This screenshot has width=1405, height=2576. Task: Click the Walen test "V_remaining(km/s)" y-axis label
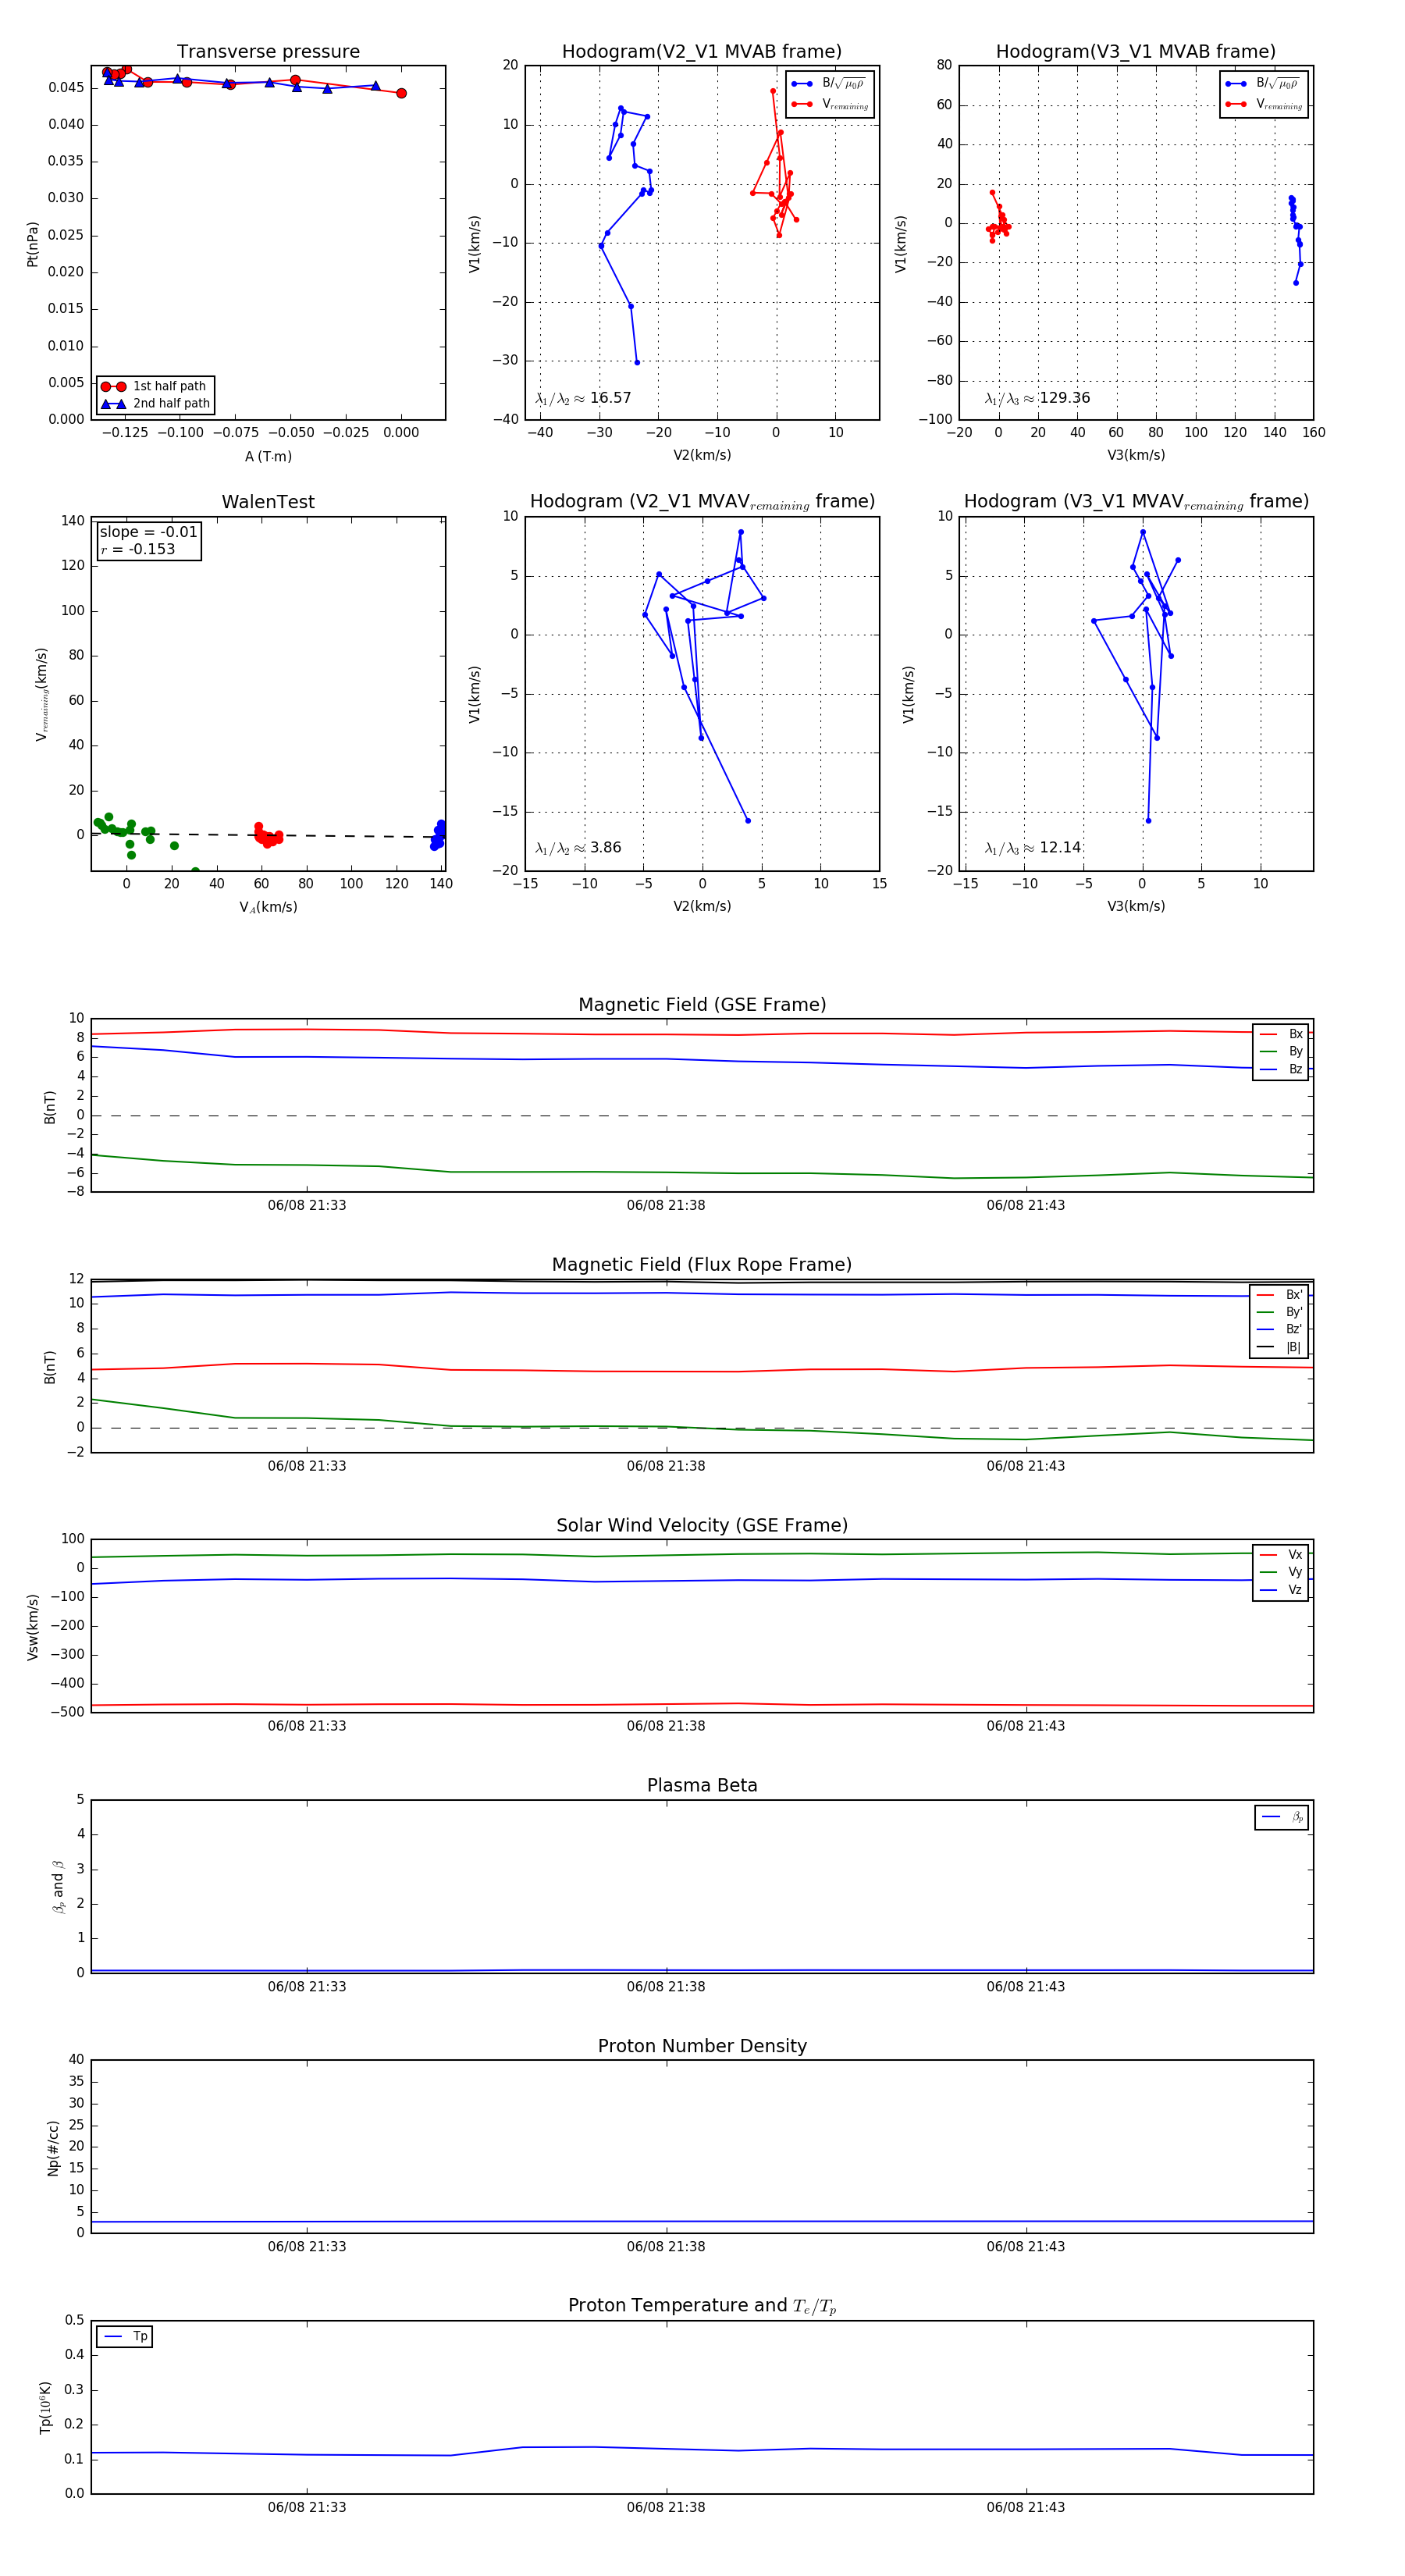[x=42, y=694]
